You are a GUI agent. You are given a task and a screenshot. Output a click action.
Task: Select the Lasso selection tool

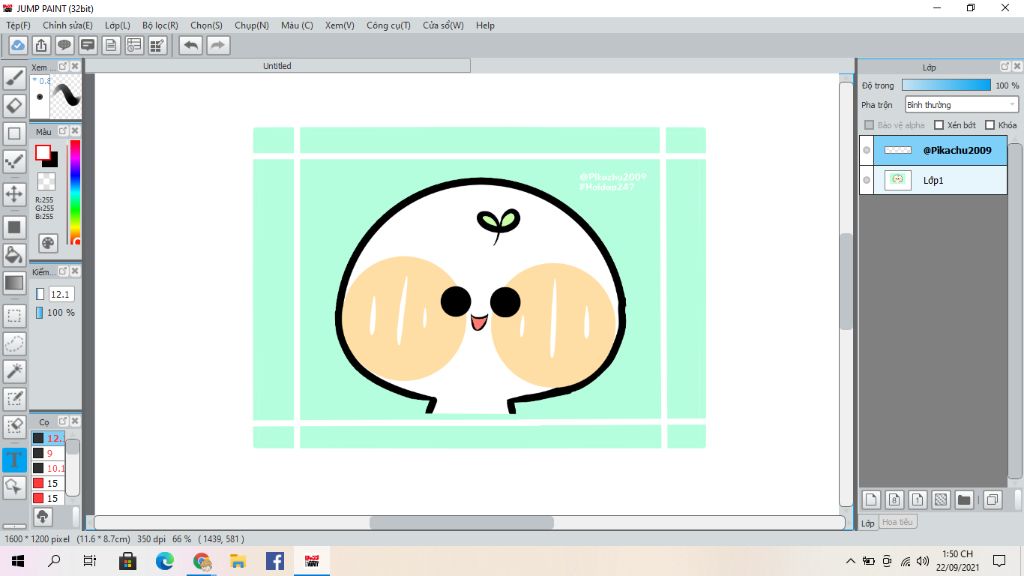pos(14,344)
